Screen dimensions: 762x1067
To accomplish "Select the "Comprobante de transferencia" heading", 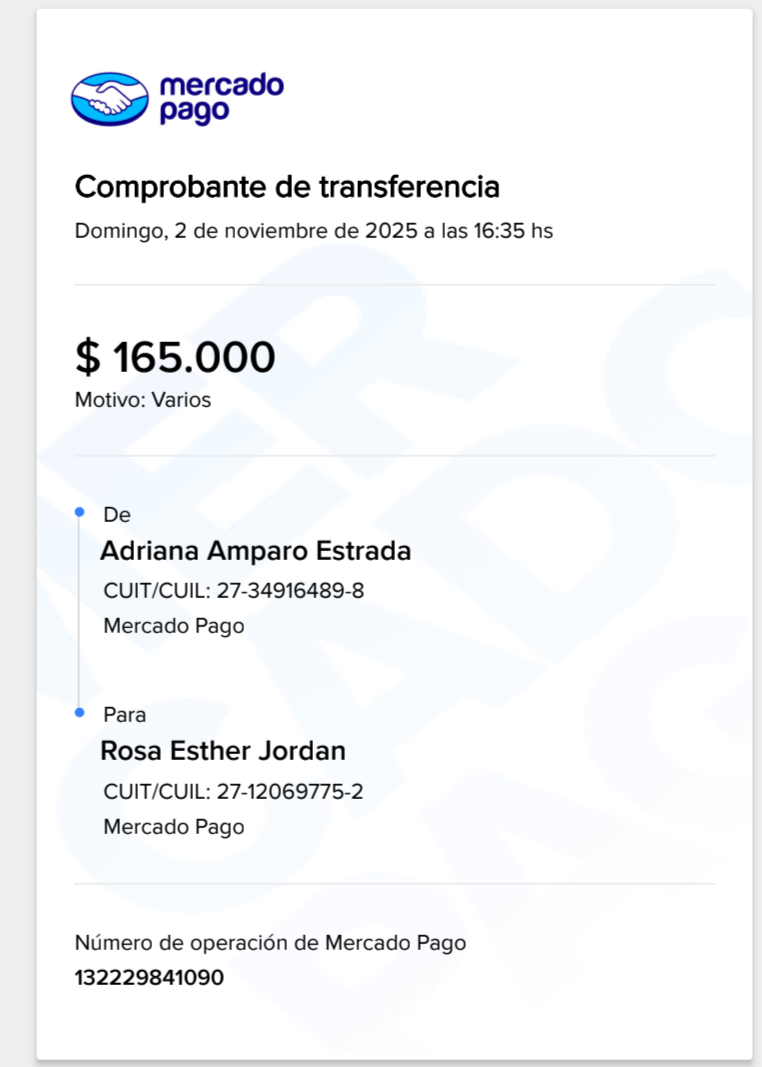I will click(287, 187).
